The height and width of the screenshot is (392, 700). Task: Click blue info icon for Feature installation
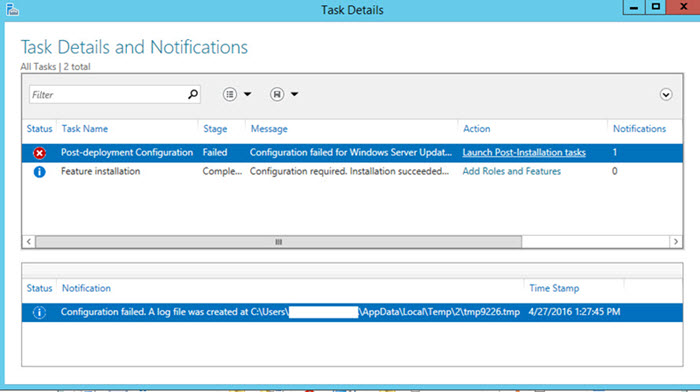tap(39, 171)
